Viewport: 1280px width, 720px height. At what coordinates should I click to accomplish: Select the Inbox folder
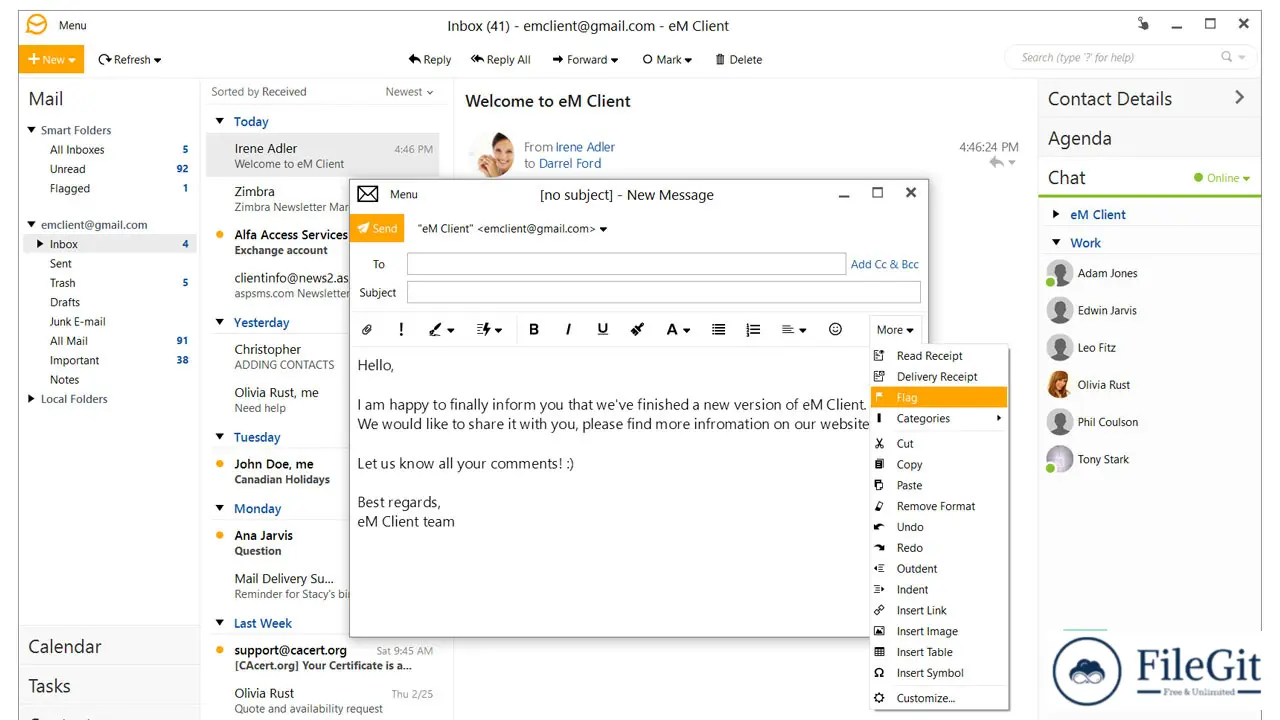pyautogui.click(x=110, y=244)
